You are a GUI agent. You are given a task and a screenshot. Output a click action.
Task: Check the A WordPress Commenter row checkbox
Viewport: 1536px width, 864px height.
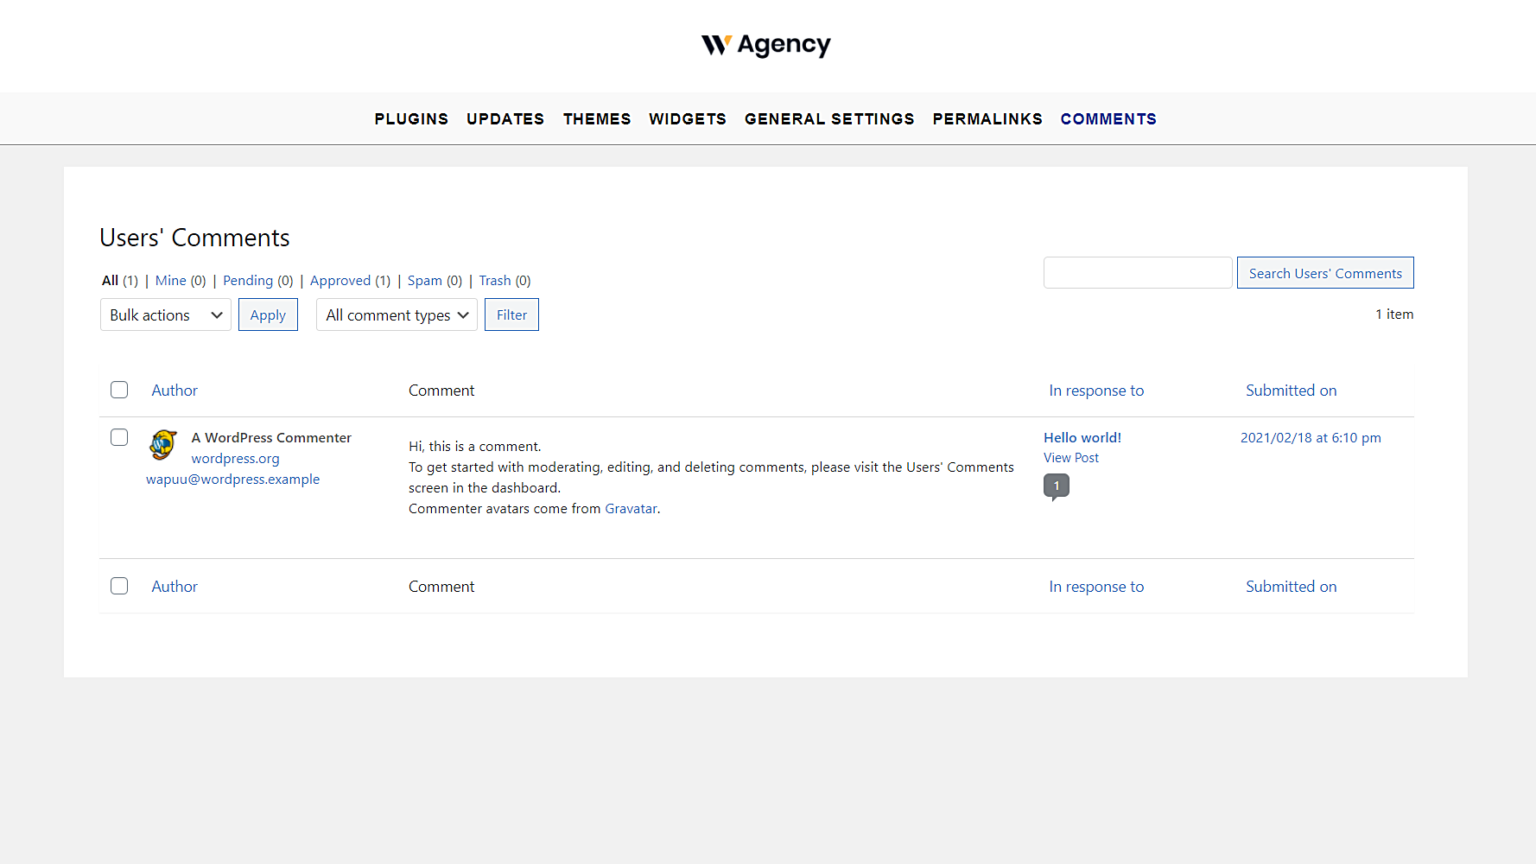(119, 437)
